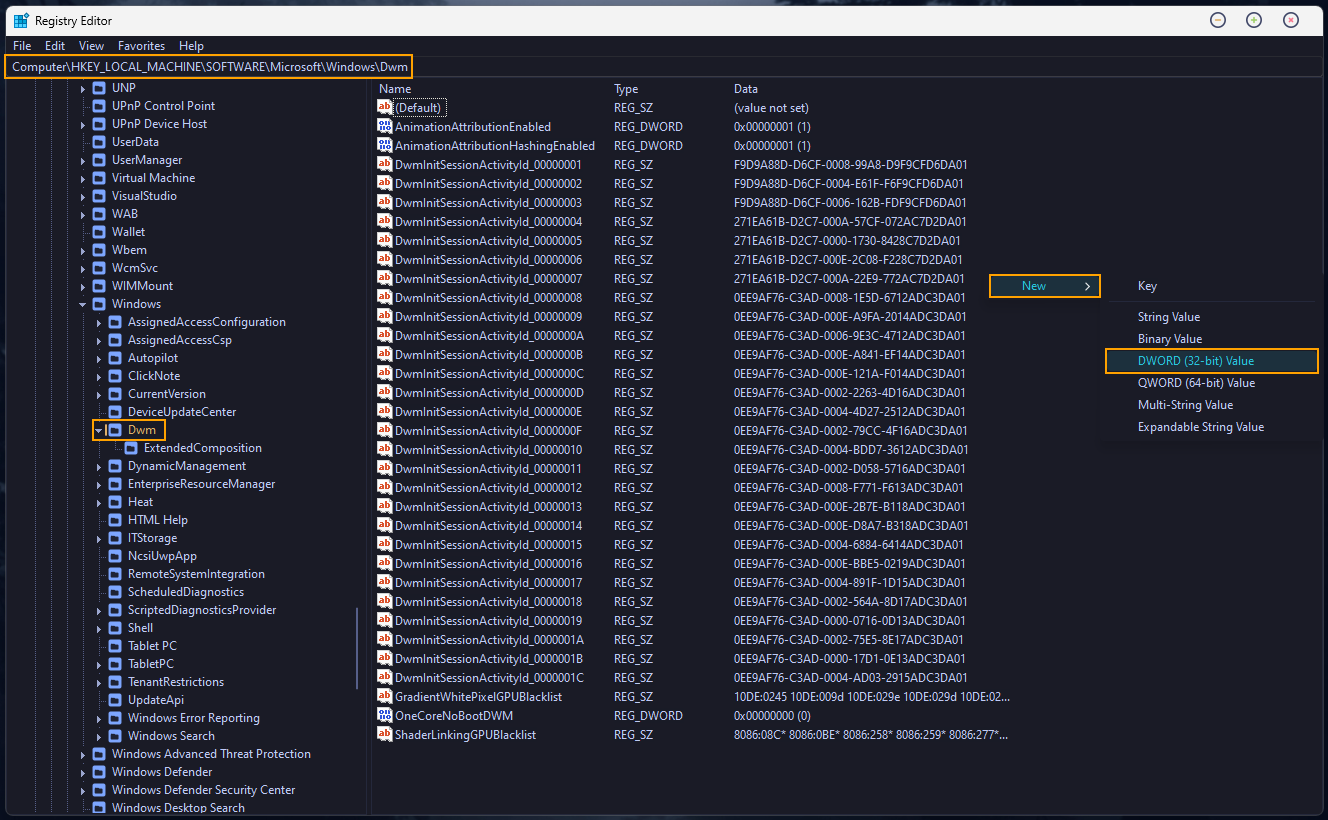The image size is (1328, 820).
Task: Select the ShaderLinkingGPUBlacklist value name
Action: coord(466,735)
